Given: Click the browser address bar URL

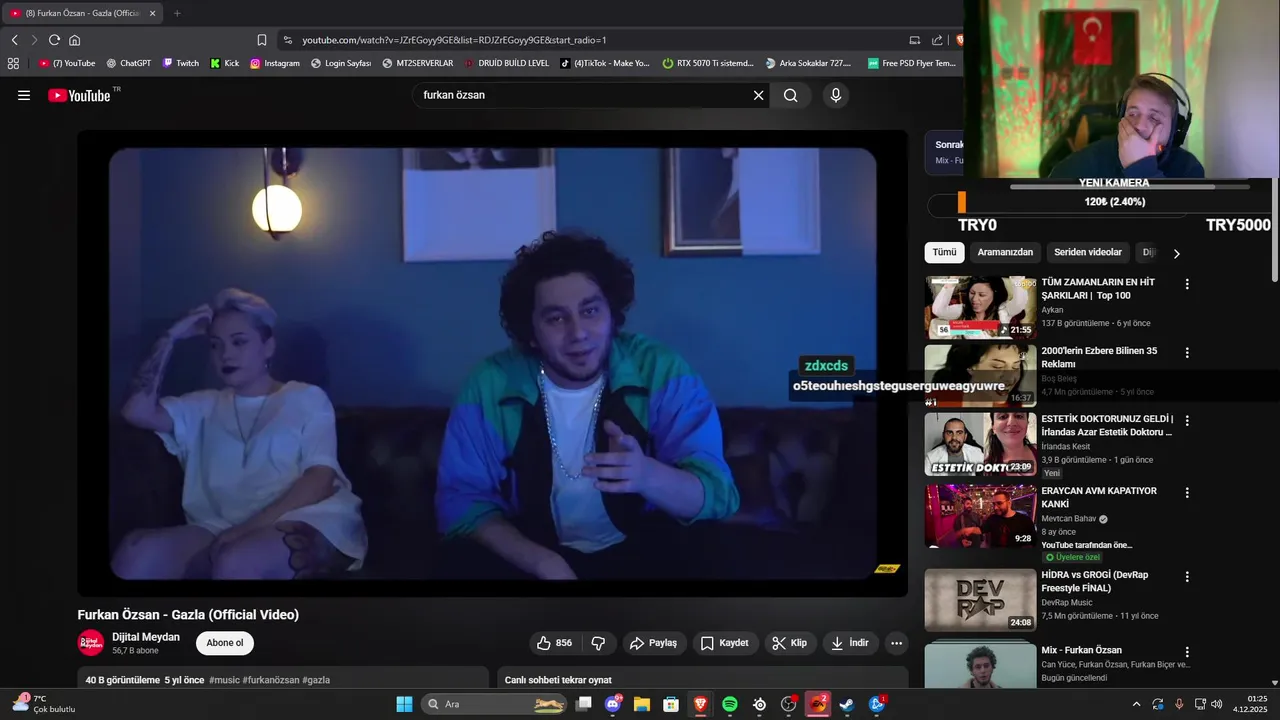Looking at the screenshot, I should click(x=455, y=40).
